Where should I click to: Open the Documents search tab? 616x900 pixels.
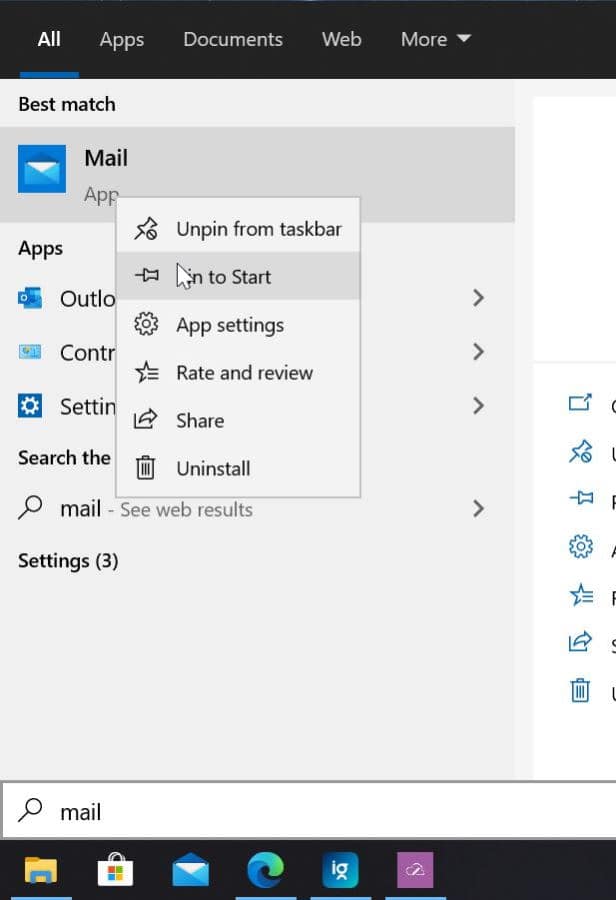point(233,39)
